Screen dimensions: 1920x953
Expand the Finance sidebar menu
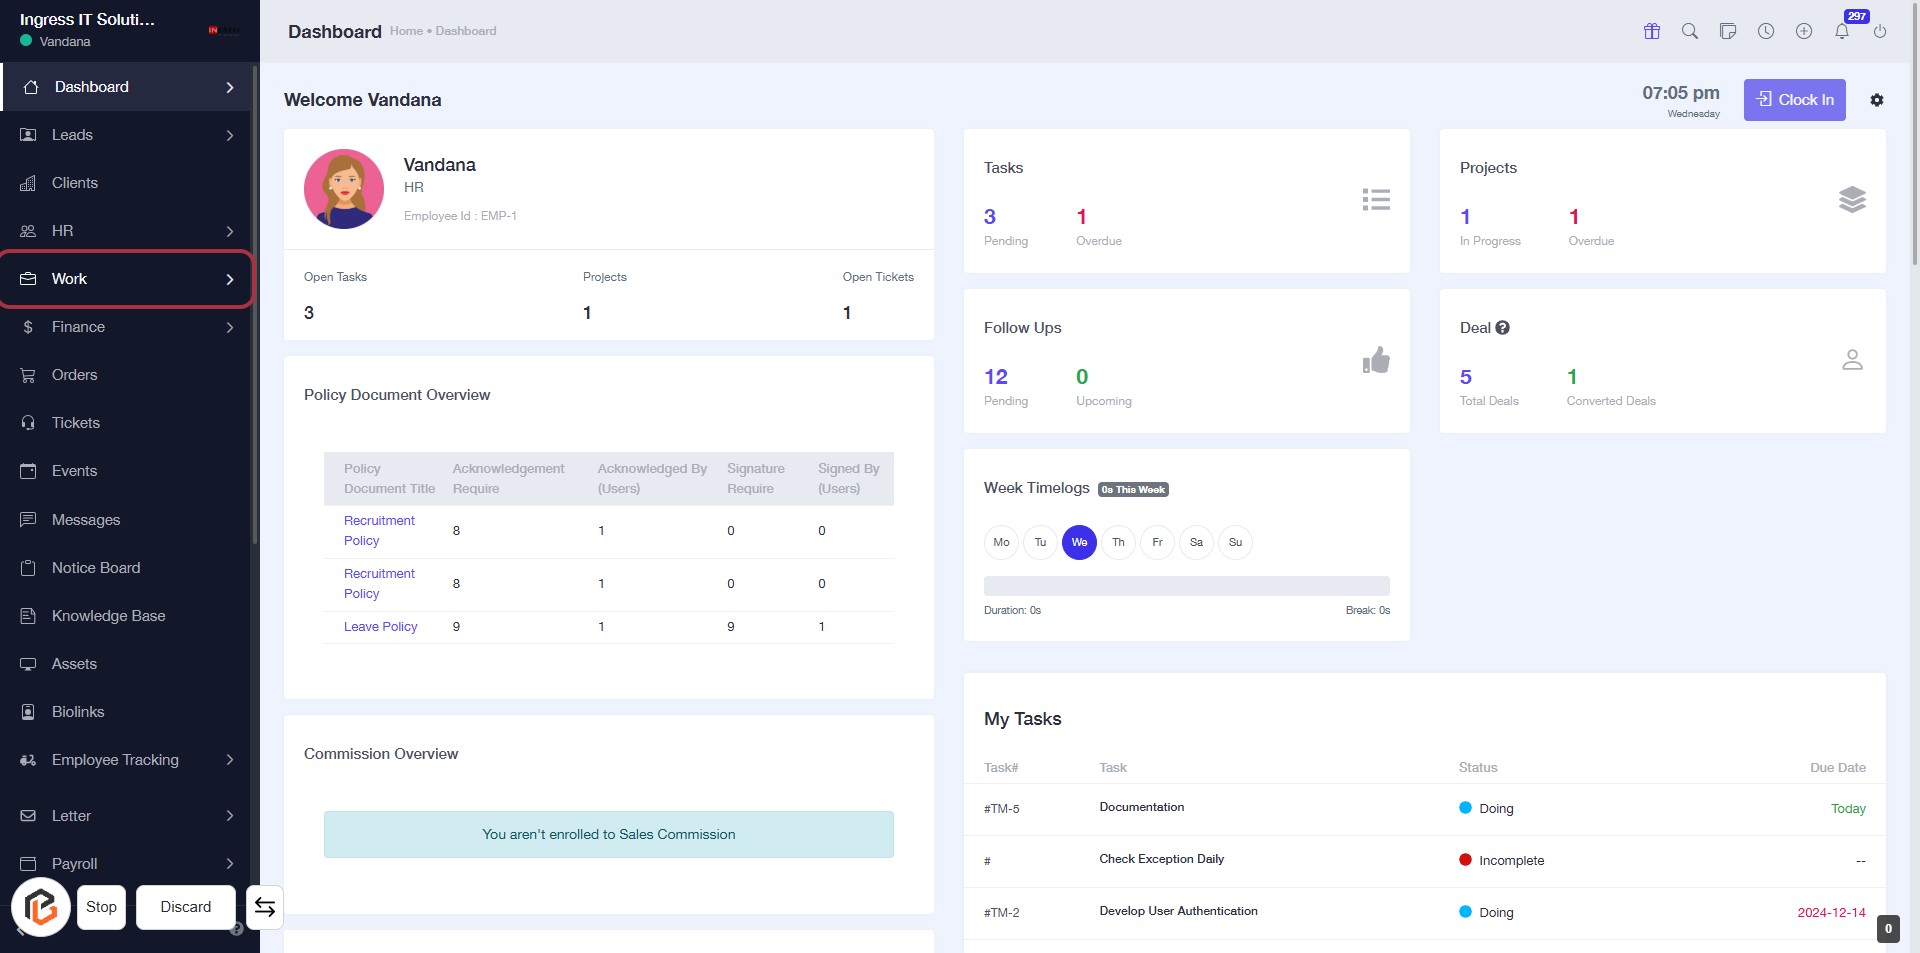click(x=126, y=327)
